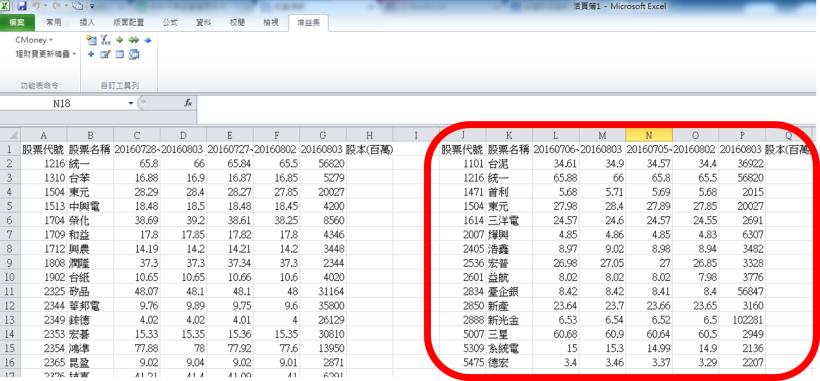Image resolution: width=820 pixels, height=381 pixels.
Task: Click the blue plus add-in icon
Action: point(91,54)
